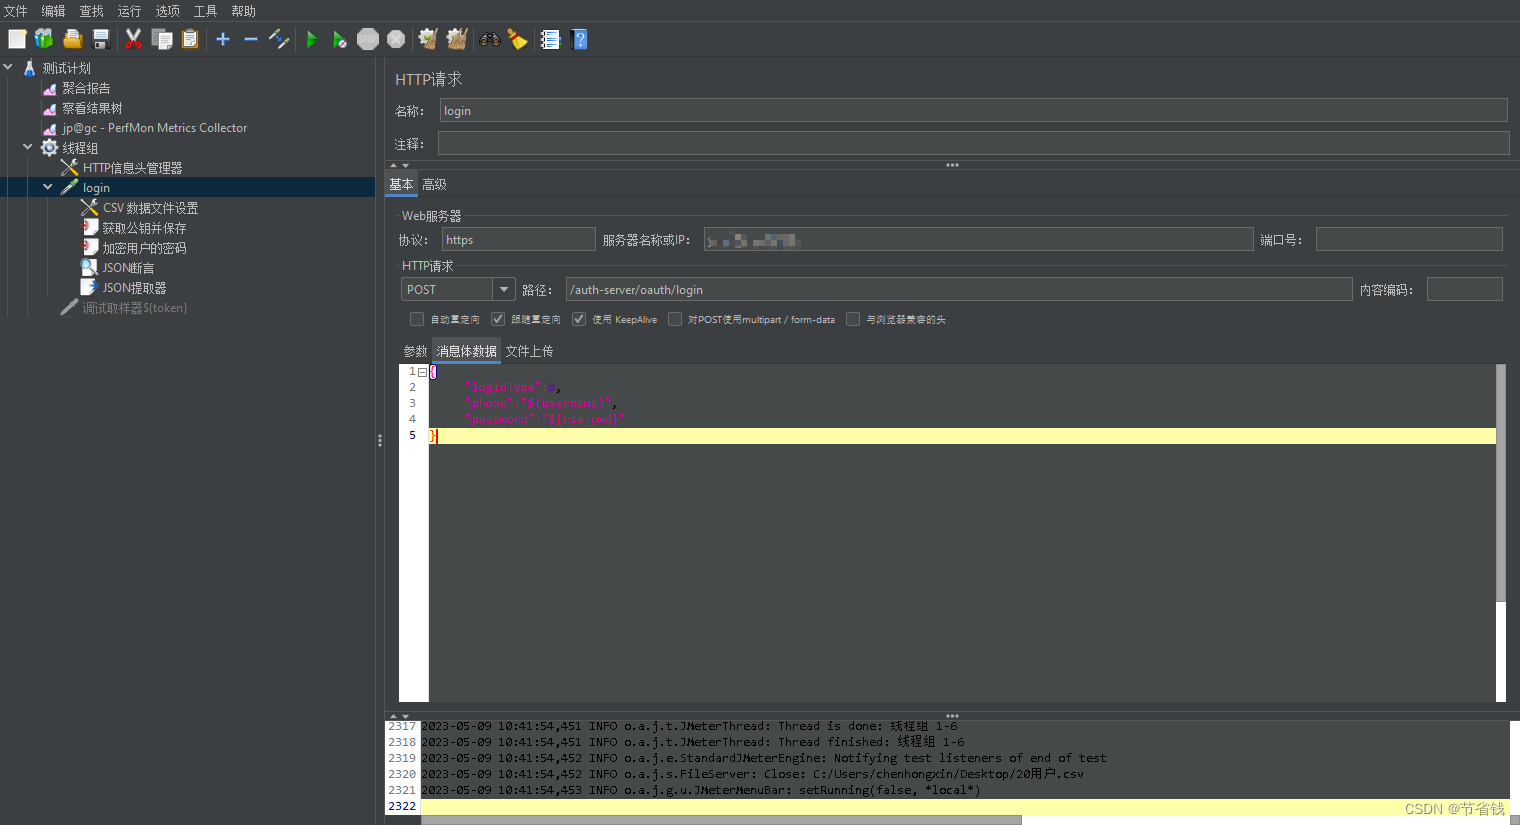Open the 文件 menu

(x=16, y=11)
